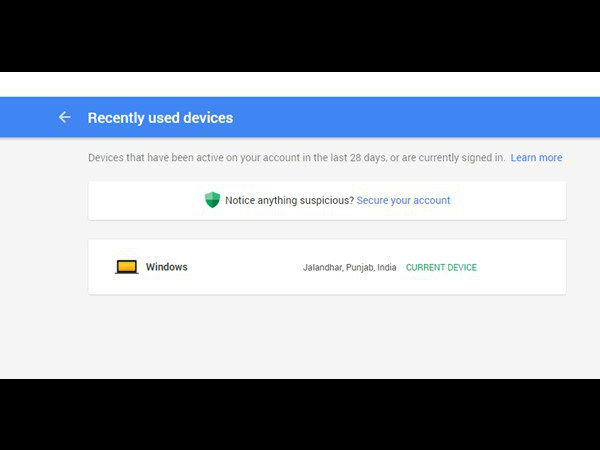The width and height of the screenshot is (600, 450).
Task: Open the Learn more link
Action: click(x=536, y=158)
